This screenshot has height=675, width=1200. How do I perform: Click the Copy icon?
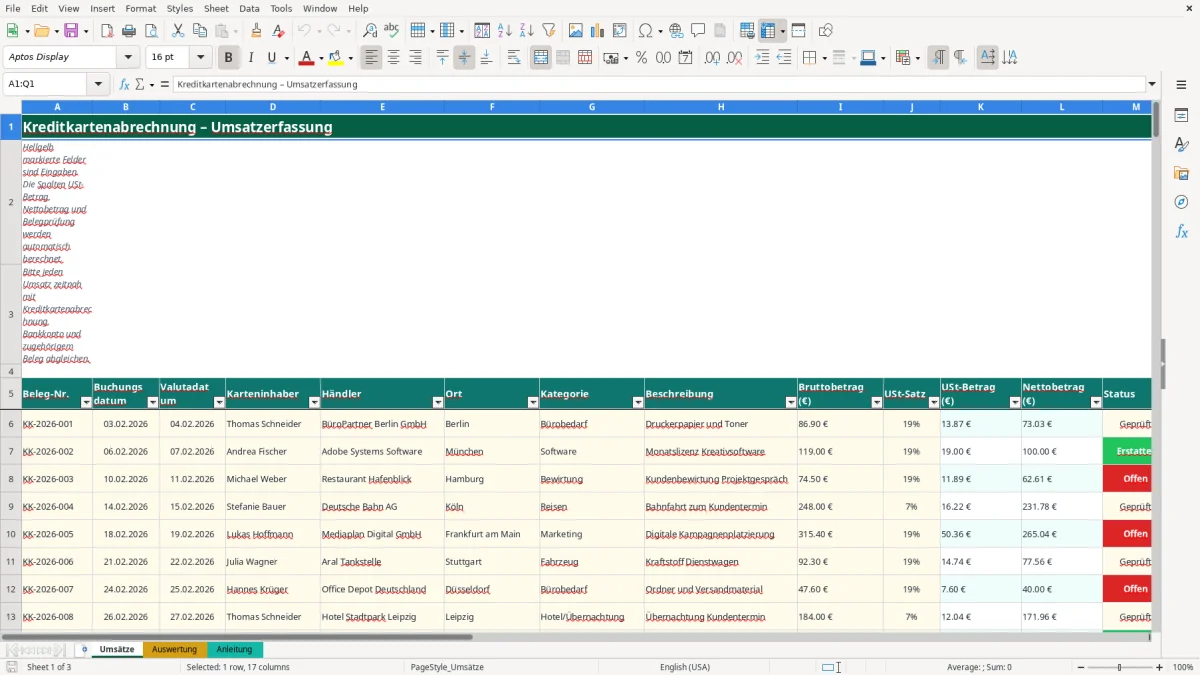point(199,31)
